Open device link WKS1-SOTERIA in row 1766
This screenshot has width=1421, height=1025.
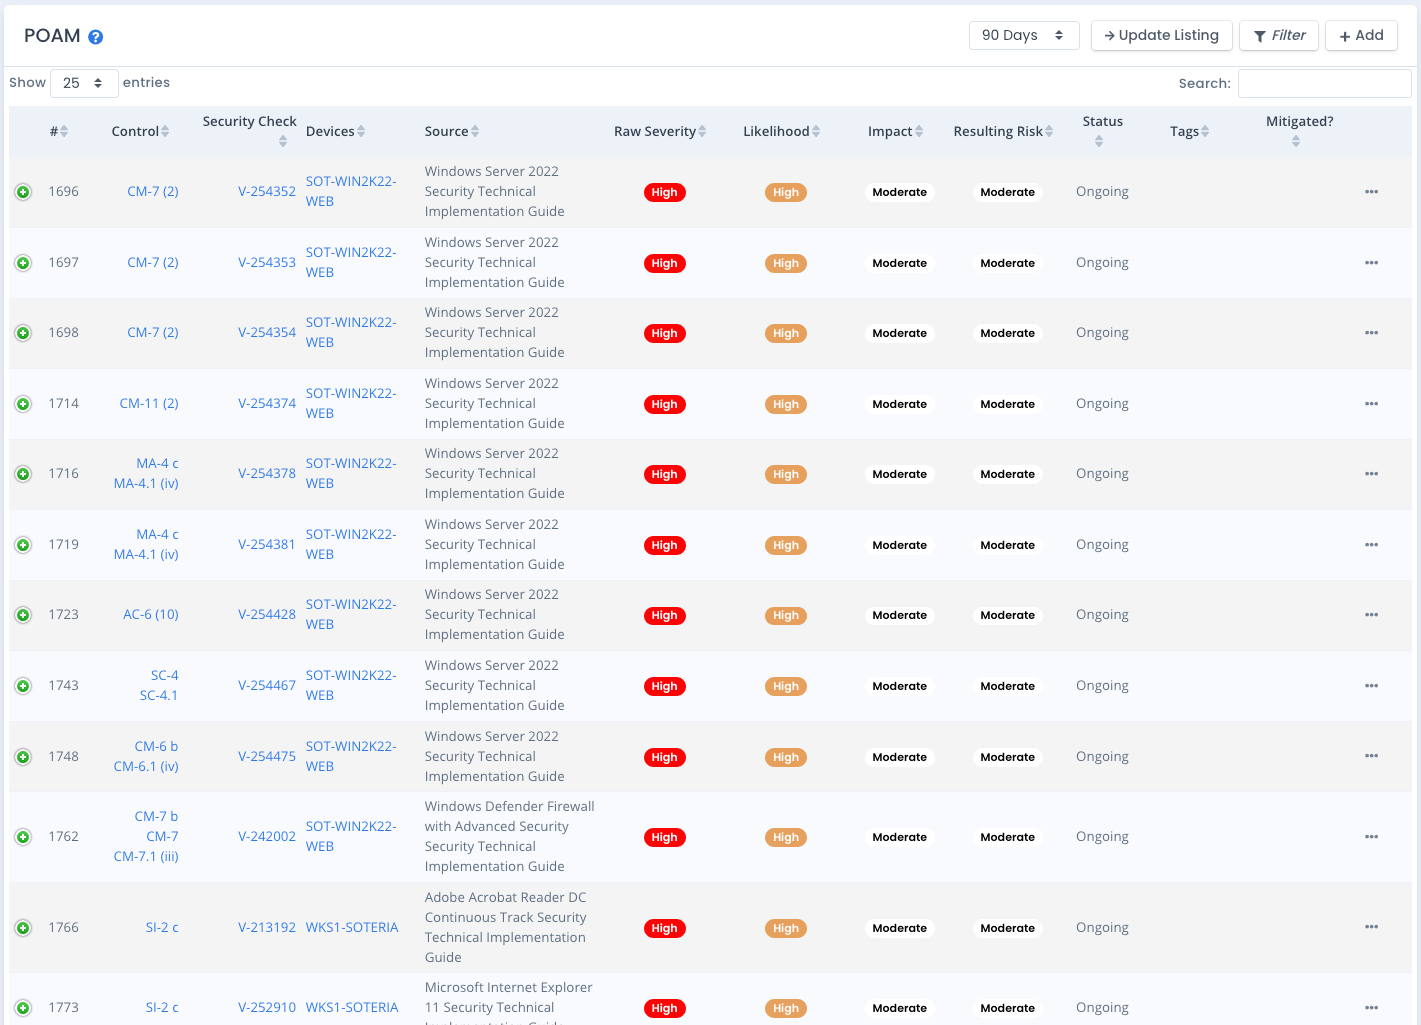click(352, 928)
